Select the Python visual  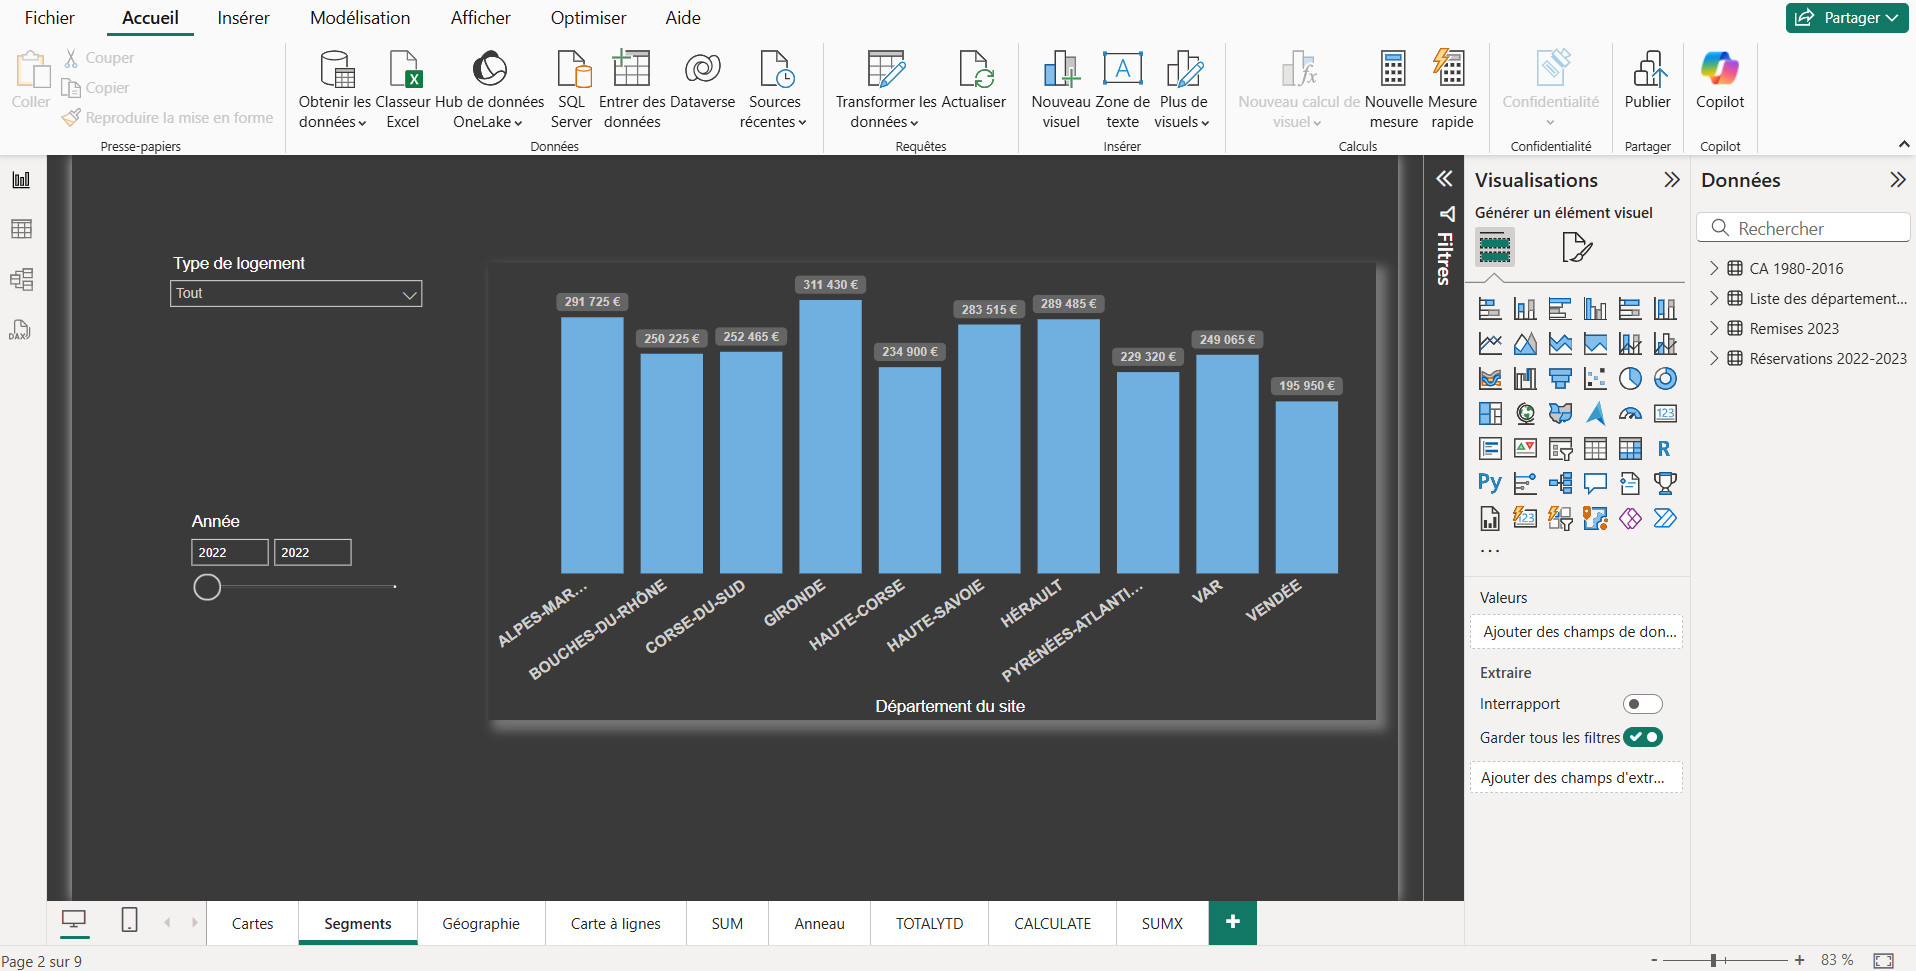tap(1490, 484)
